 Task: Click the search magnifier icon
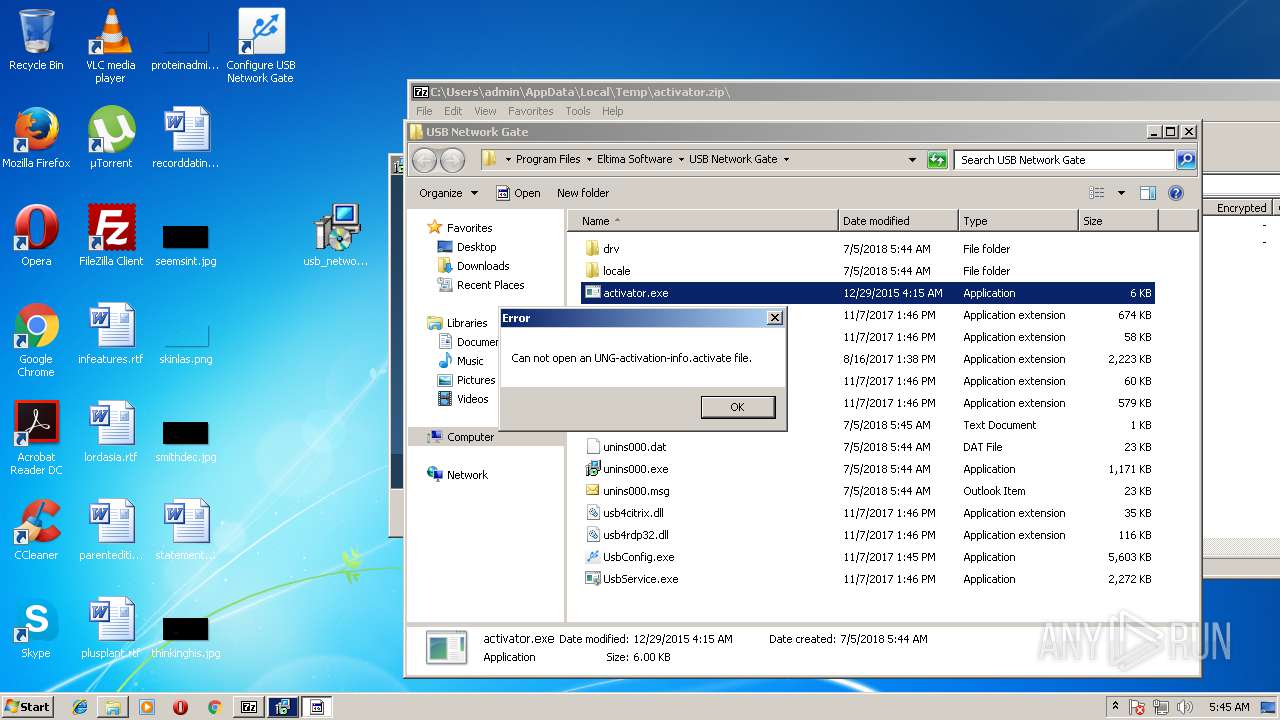[1185, 160]
